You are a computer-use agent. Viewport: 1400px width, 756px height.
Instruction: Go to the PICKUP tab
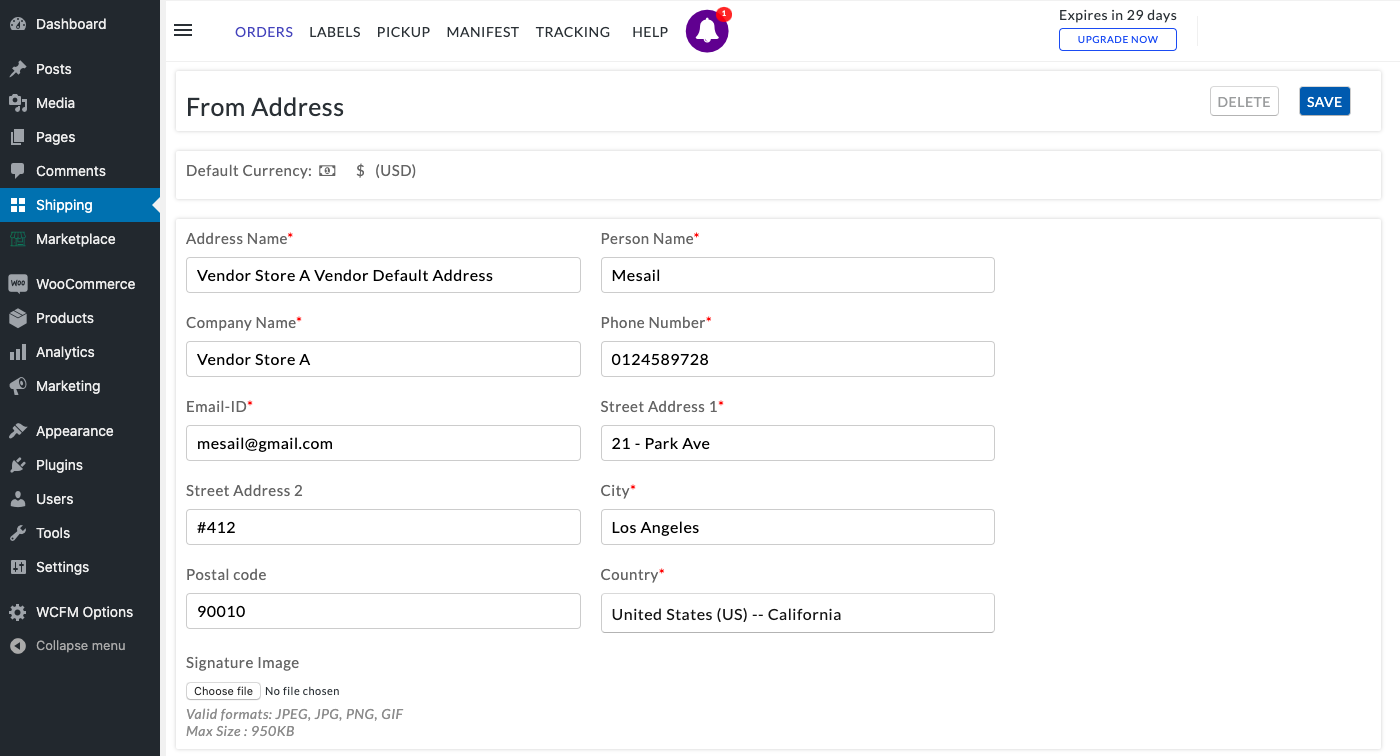pyautogui.click(x=403, y=32)
